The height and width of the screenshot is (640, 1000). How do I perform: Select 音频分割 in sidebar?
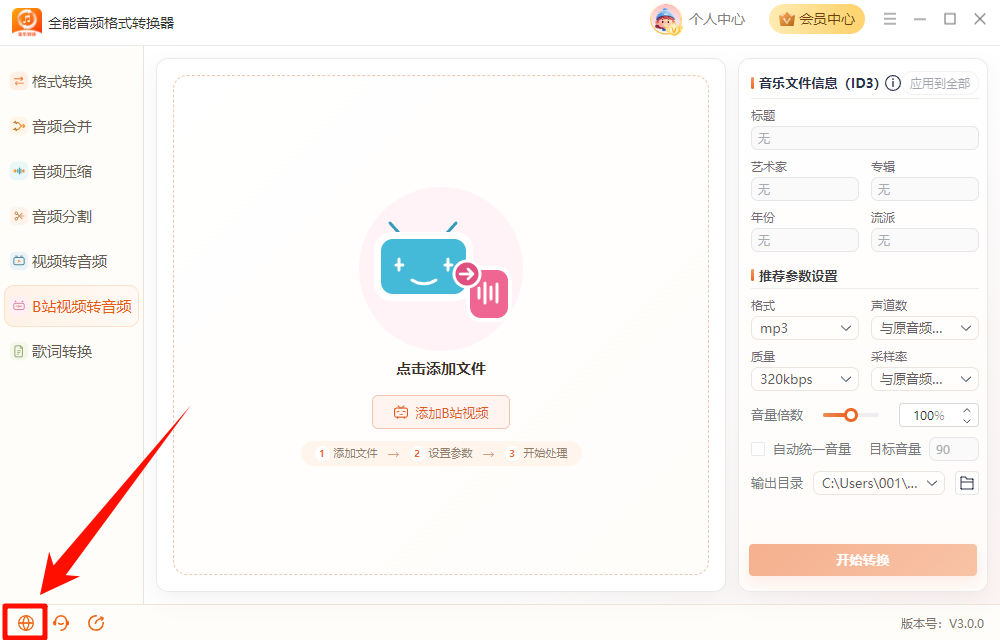(71, 216)
